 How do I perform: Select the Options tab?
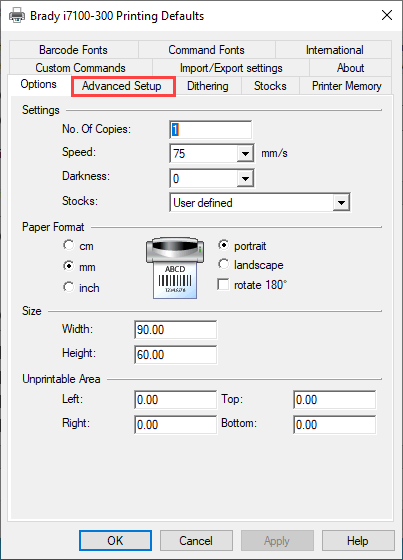[x=39, y=84]
